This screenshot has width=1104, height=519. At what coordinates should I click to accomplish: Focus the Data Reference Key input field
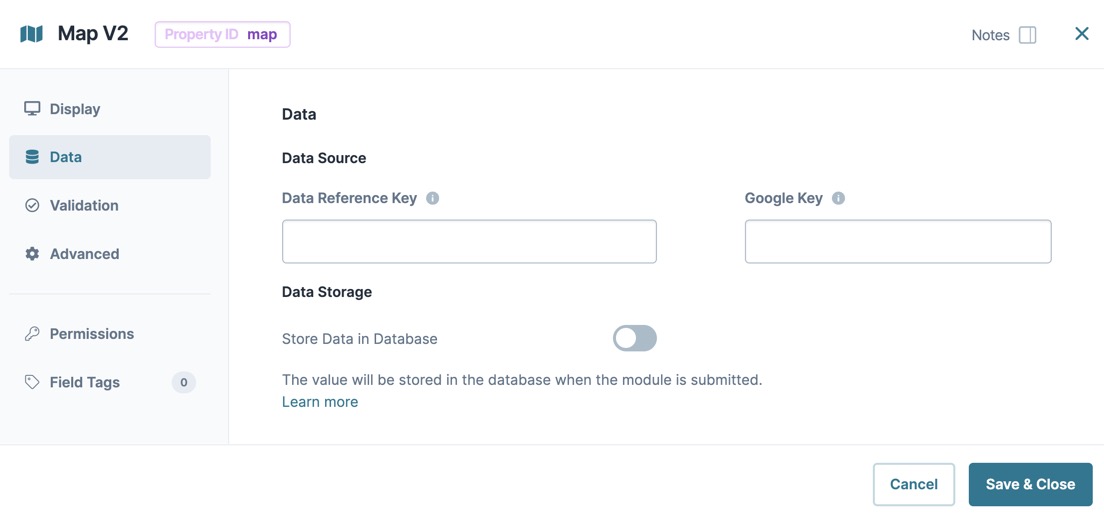click(470, 242)
